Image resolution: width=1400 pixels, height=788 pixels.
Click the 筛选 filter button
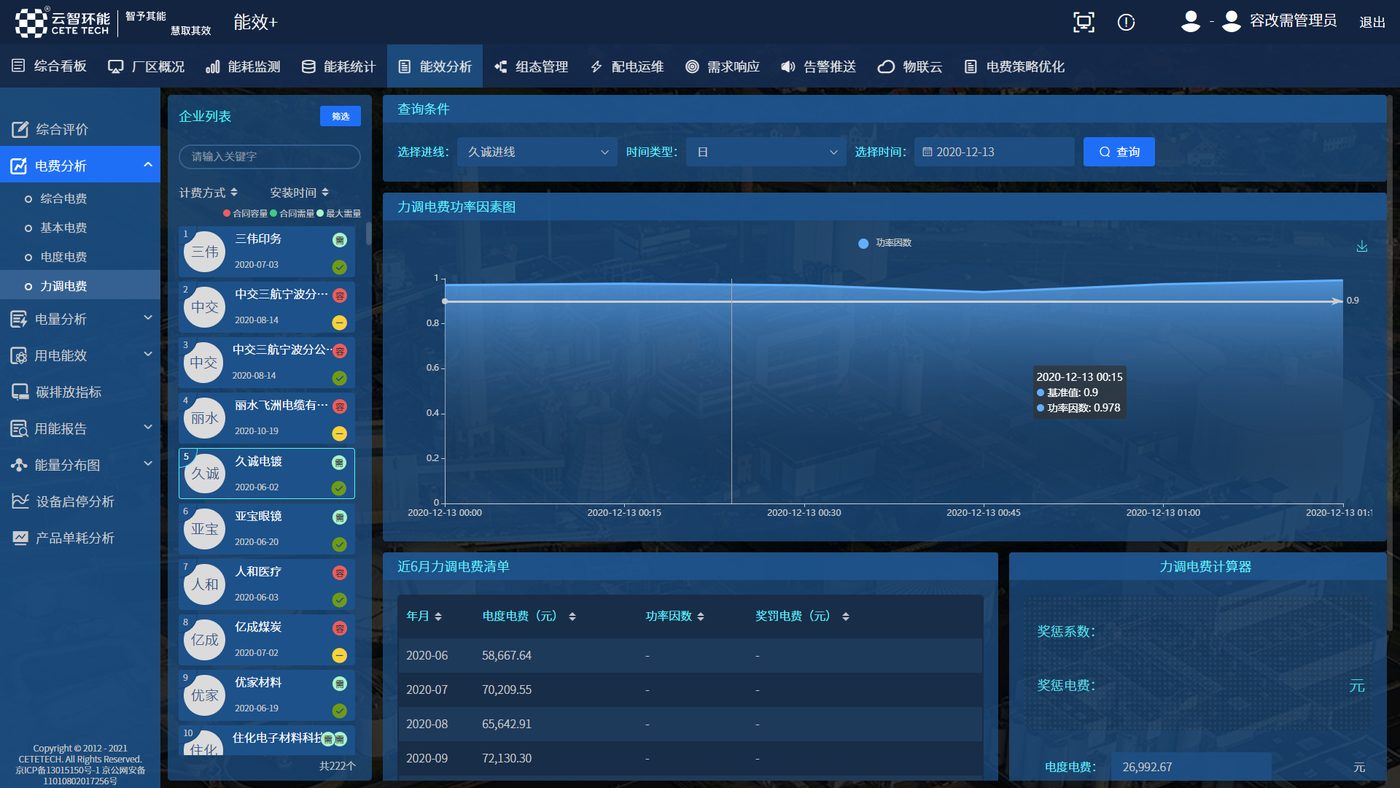click(340, 116)
